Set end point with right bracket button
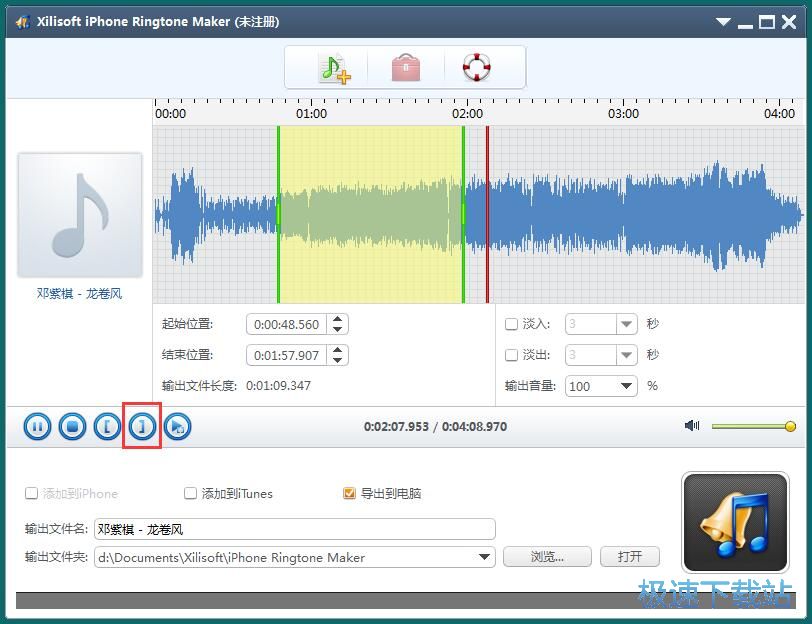Viewport: 812px width, 624px height. coord(142,427)
